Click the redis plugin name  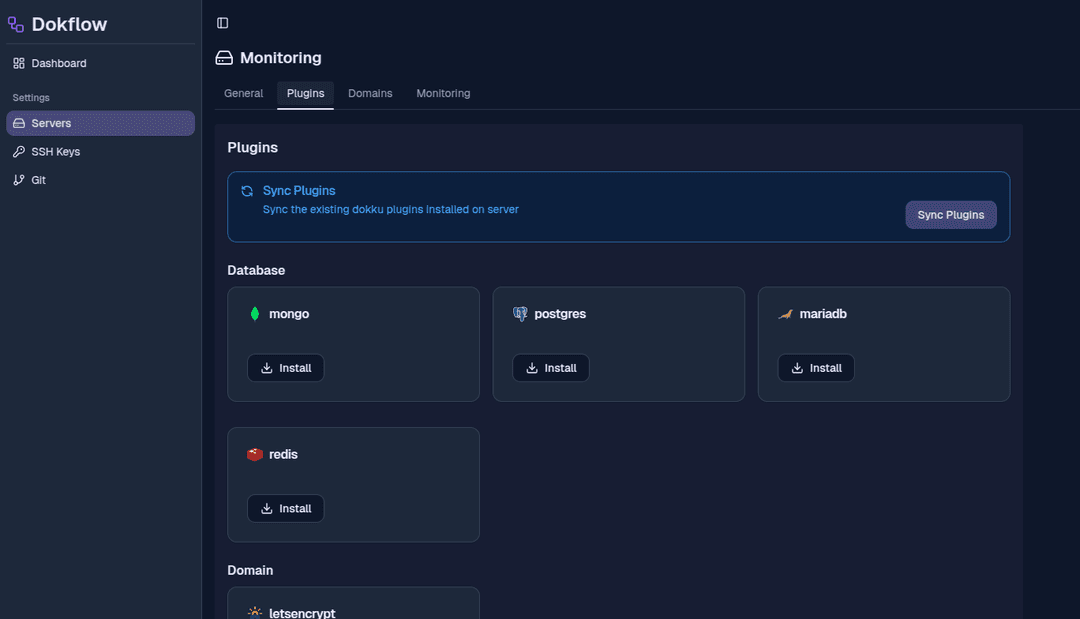pyautogui.click(x=283, y=454)
